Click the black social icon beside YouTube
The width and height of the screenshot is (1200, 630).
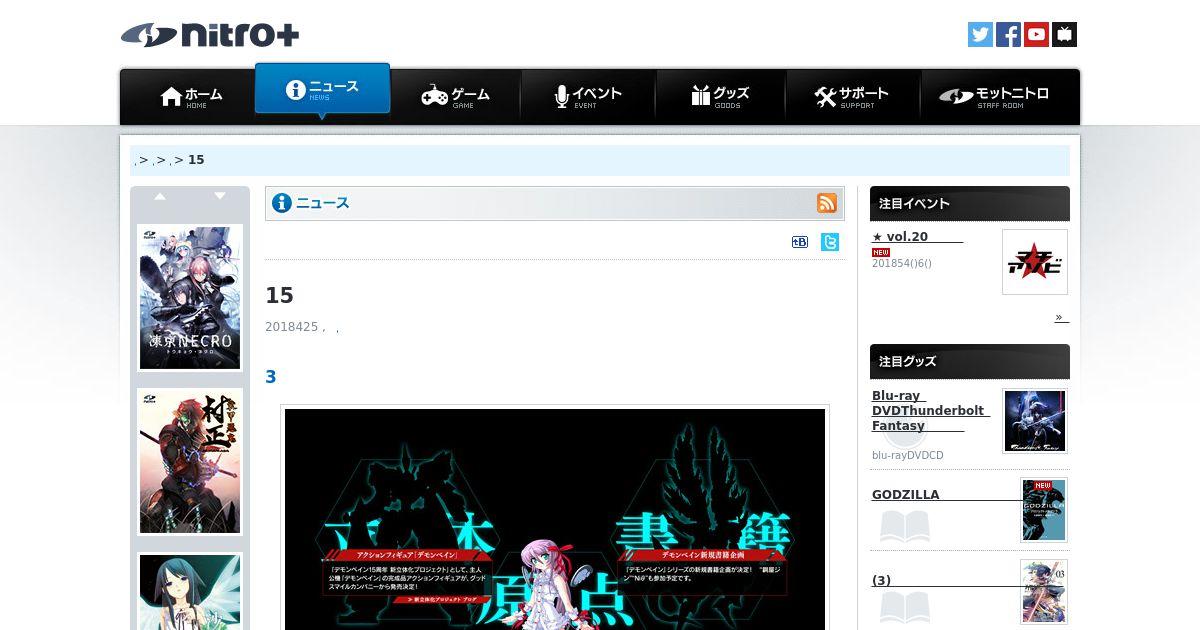(1064, 35)
